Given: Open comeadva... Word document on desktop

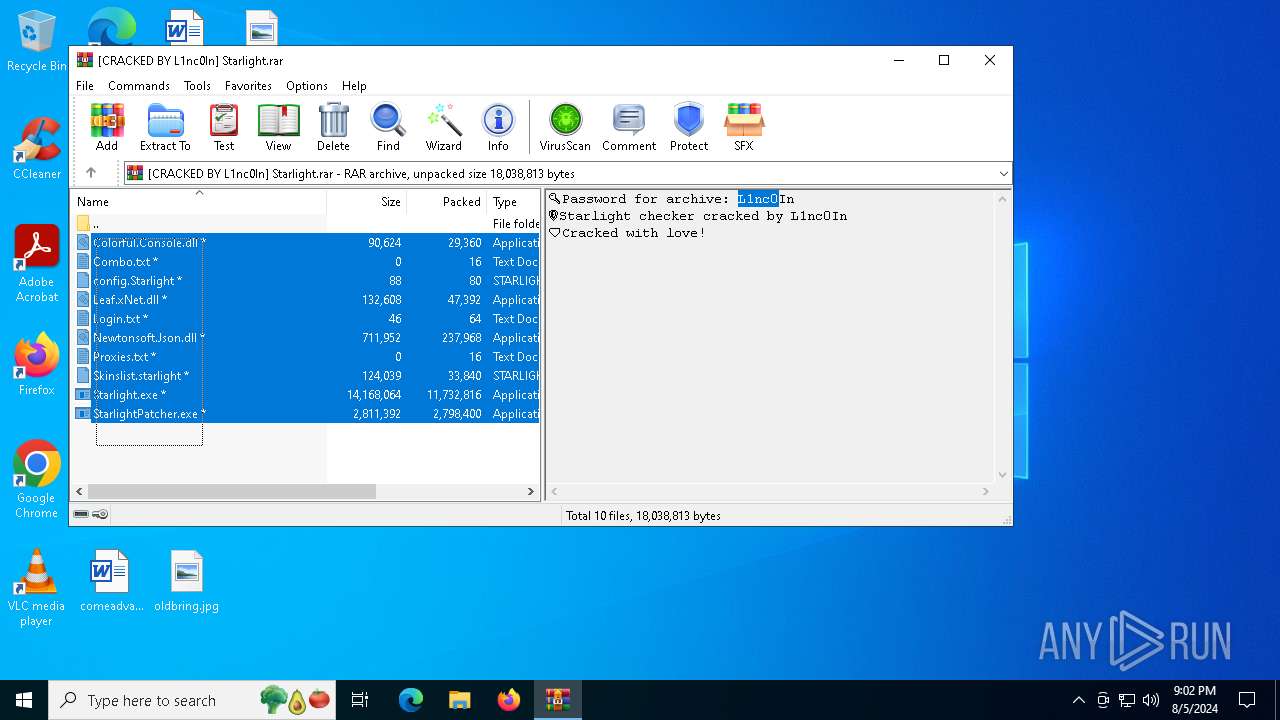Looking at the screenshot, I should tap(111, 581).
